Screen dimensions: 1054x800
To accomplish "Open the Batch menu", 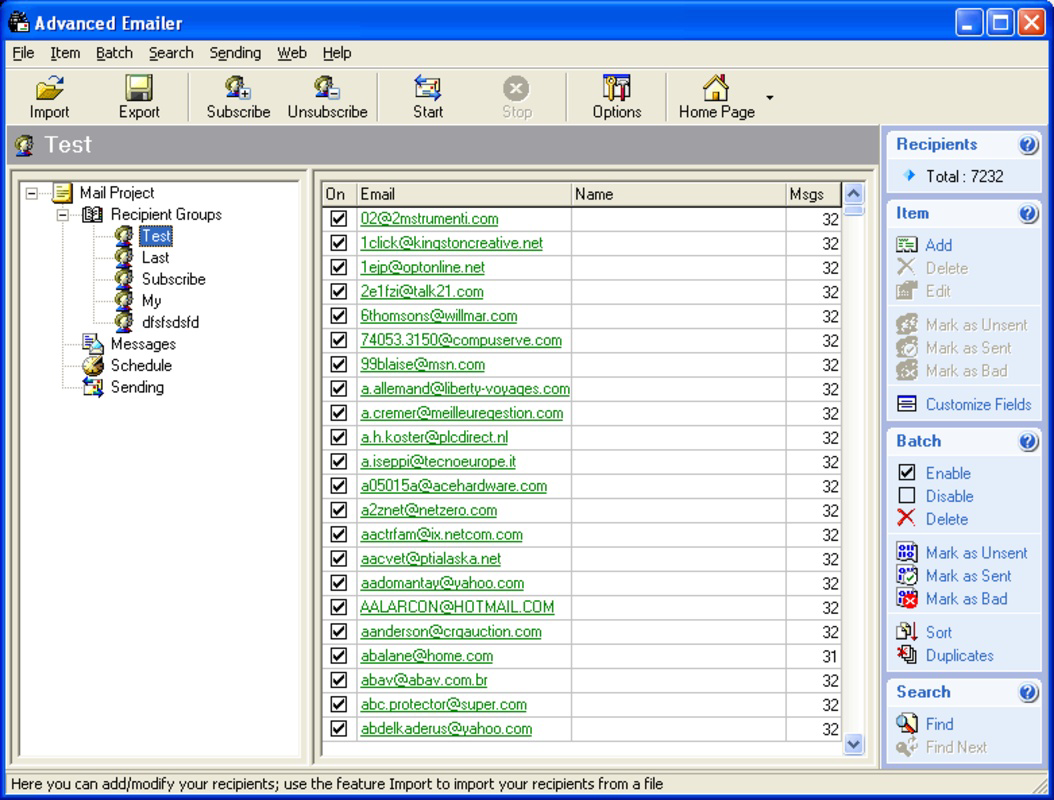I will [114, 52].
